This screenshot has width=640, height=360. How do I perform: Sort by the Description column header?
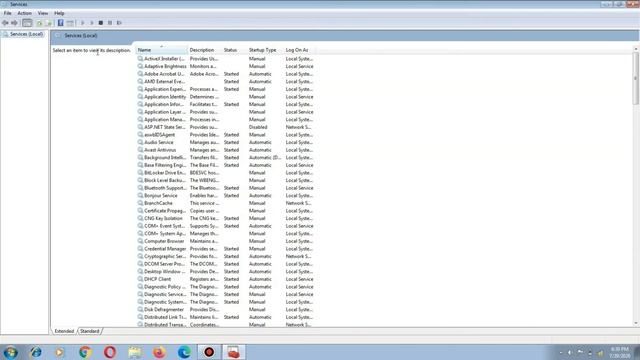(x=205, y=50)
